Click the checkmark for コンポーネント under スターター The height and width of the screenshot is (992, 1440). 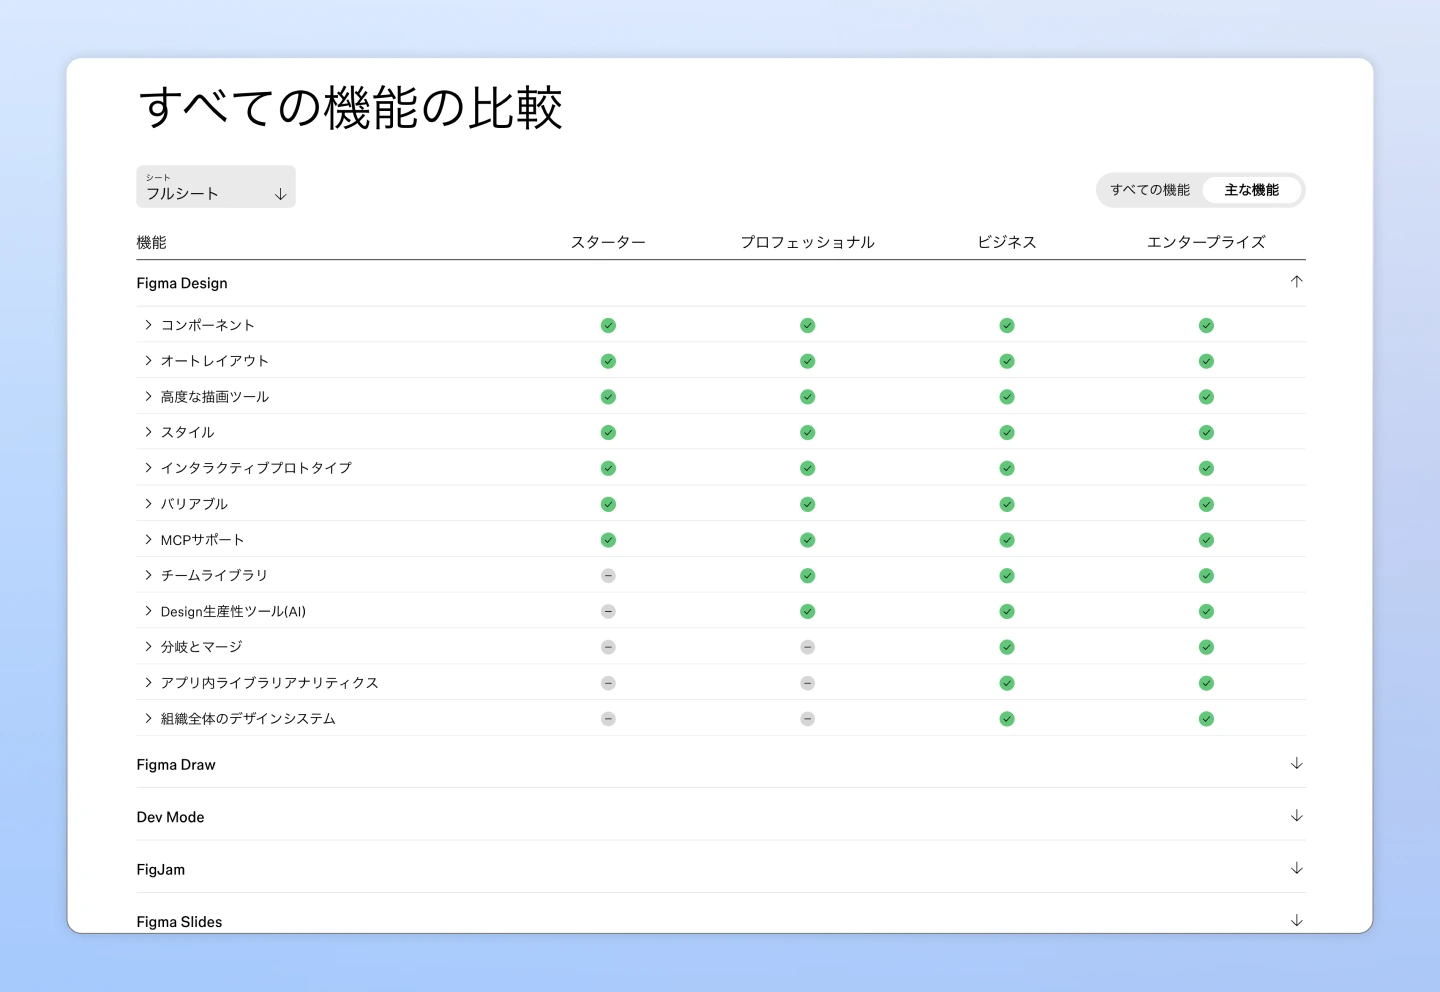point(608,325)
